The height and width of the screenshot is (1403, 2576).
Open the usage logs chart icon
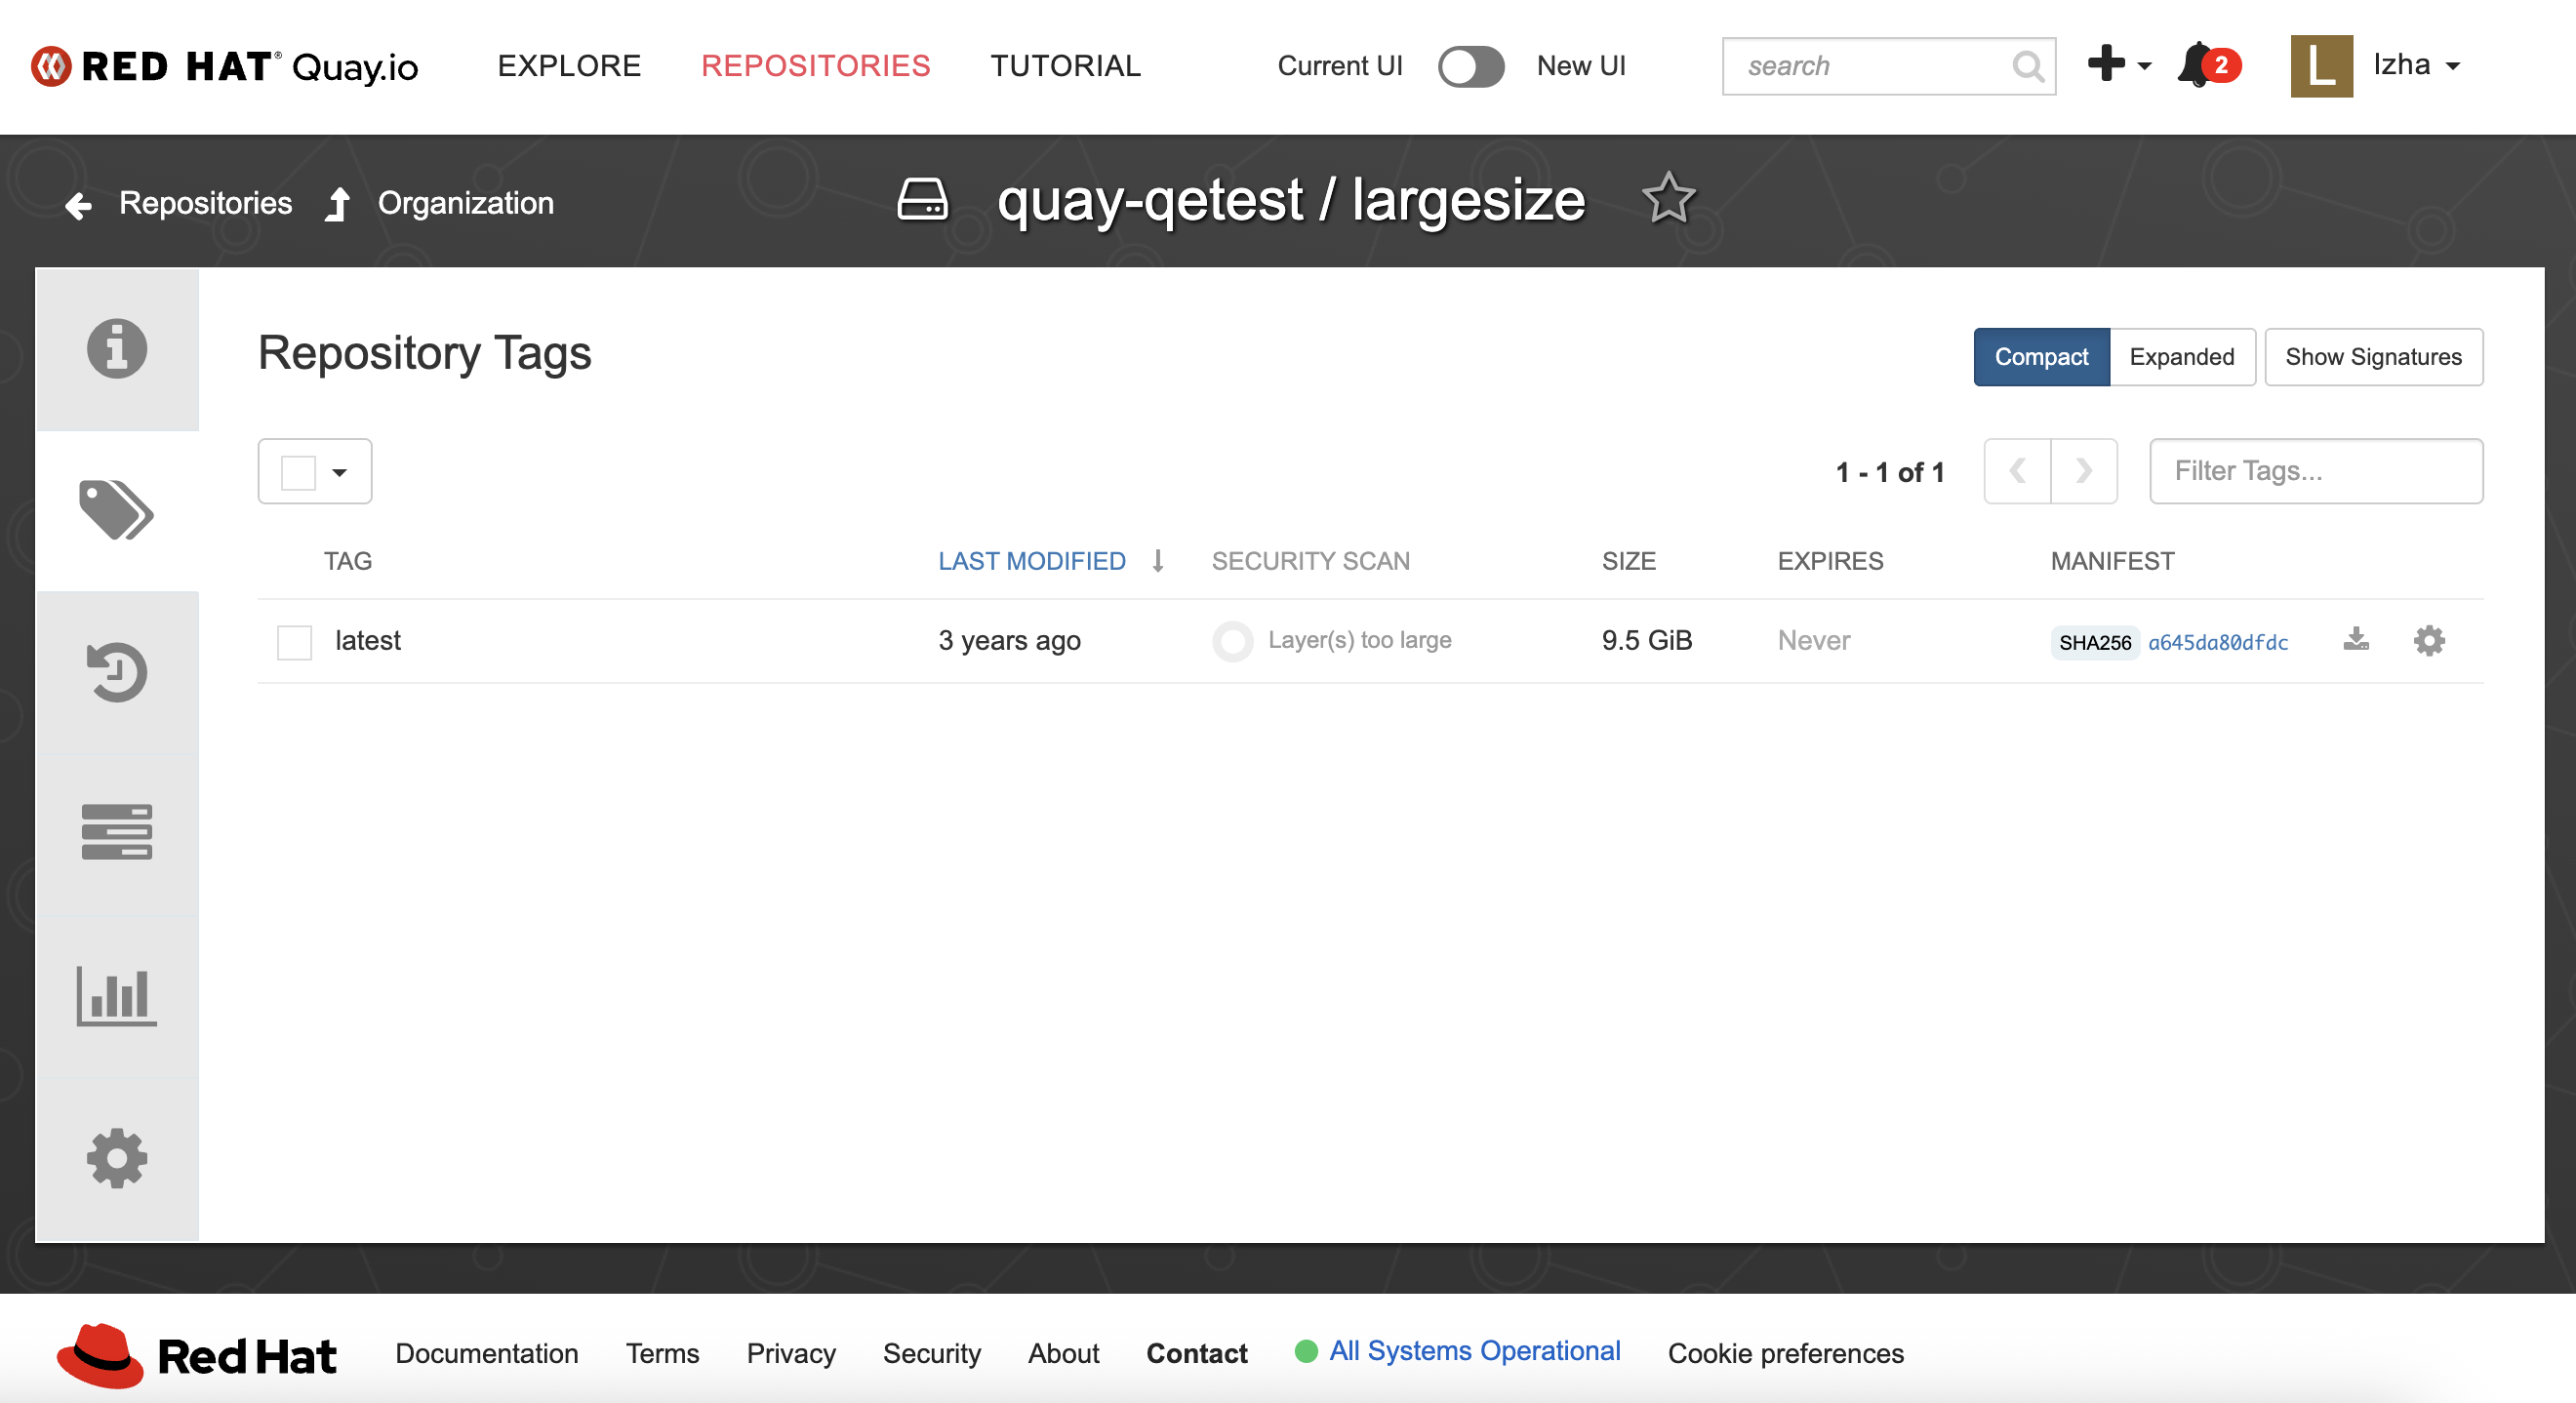(x=117, y=995)
